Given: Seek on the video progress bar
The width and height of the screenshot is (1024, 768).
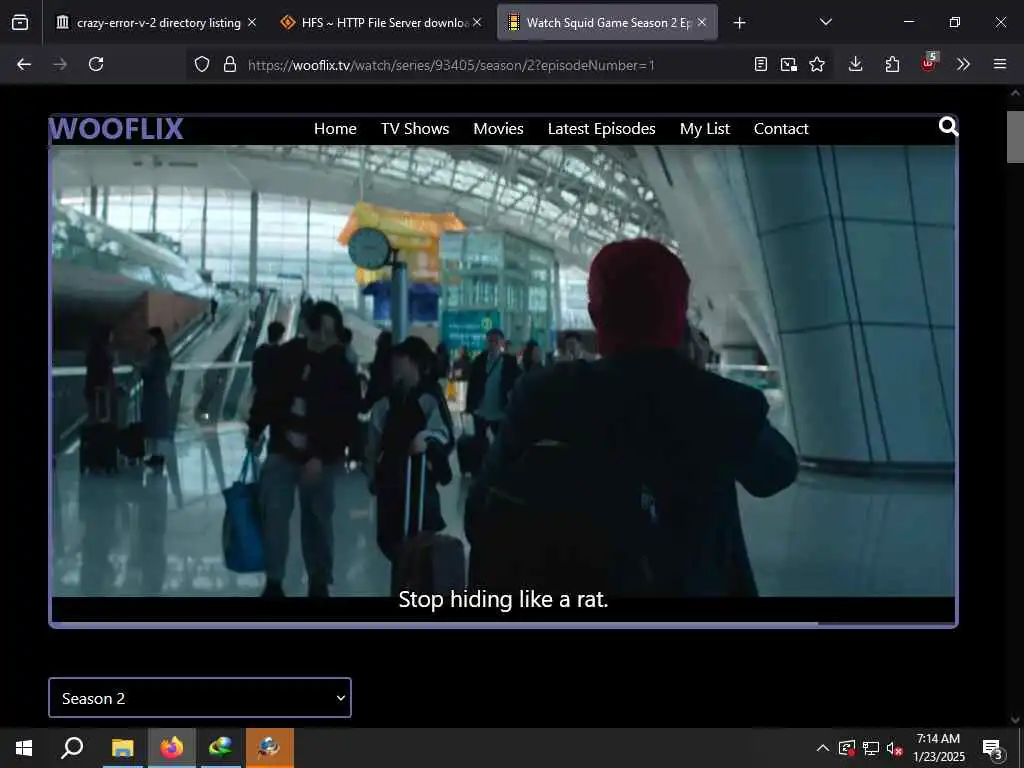Looking at the screenshot, I should [x=503, y=624].
